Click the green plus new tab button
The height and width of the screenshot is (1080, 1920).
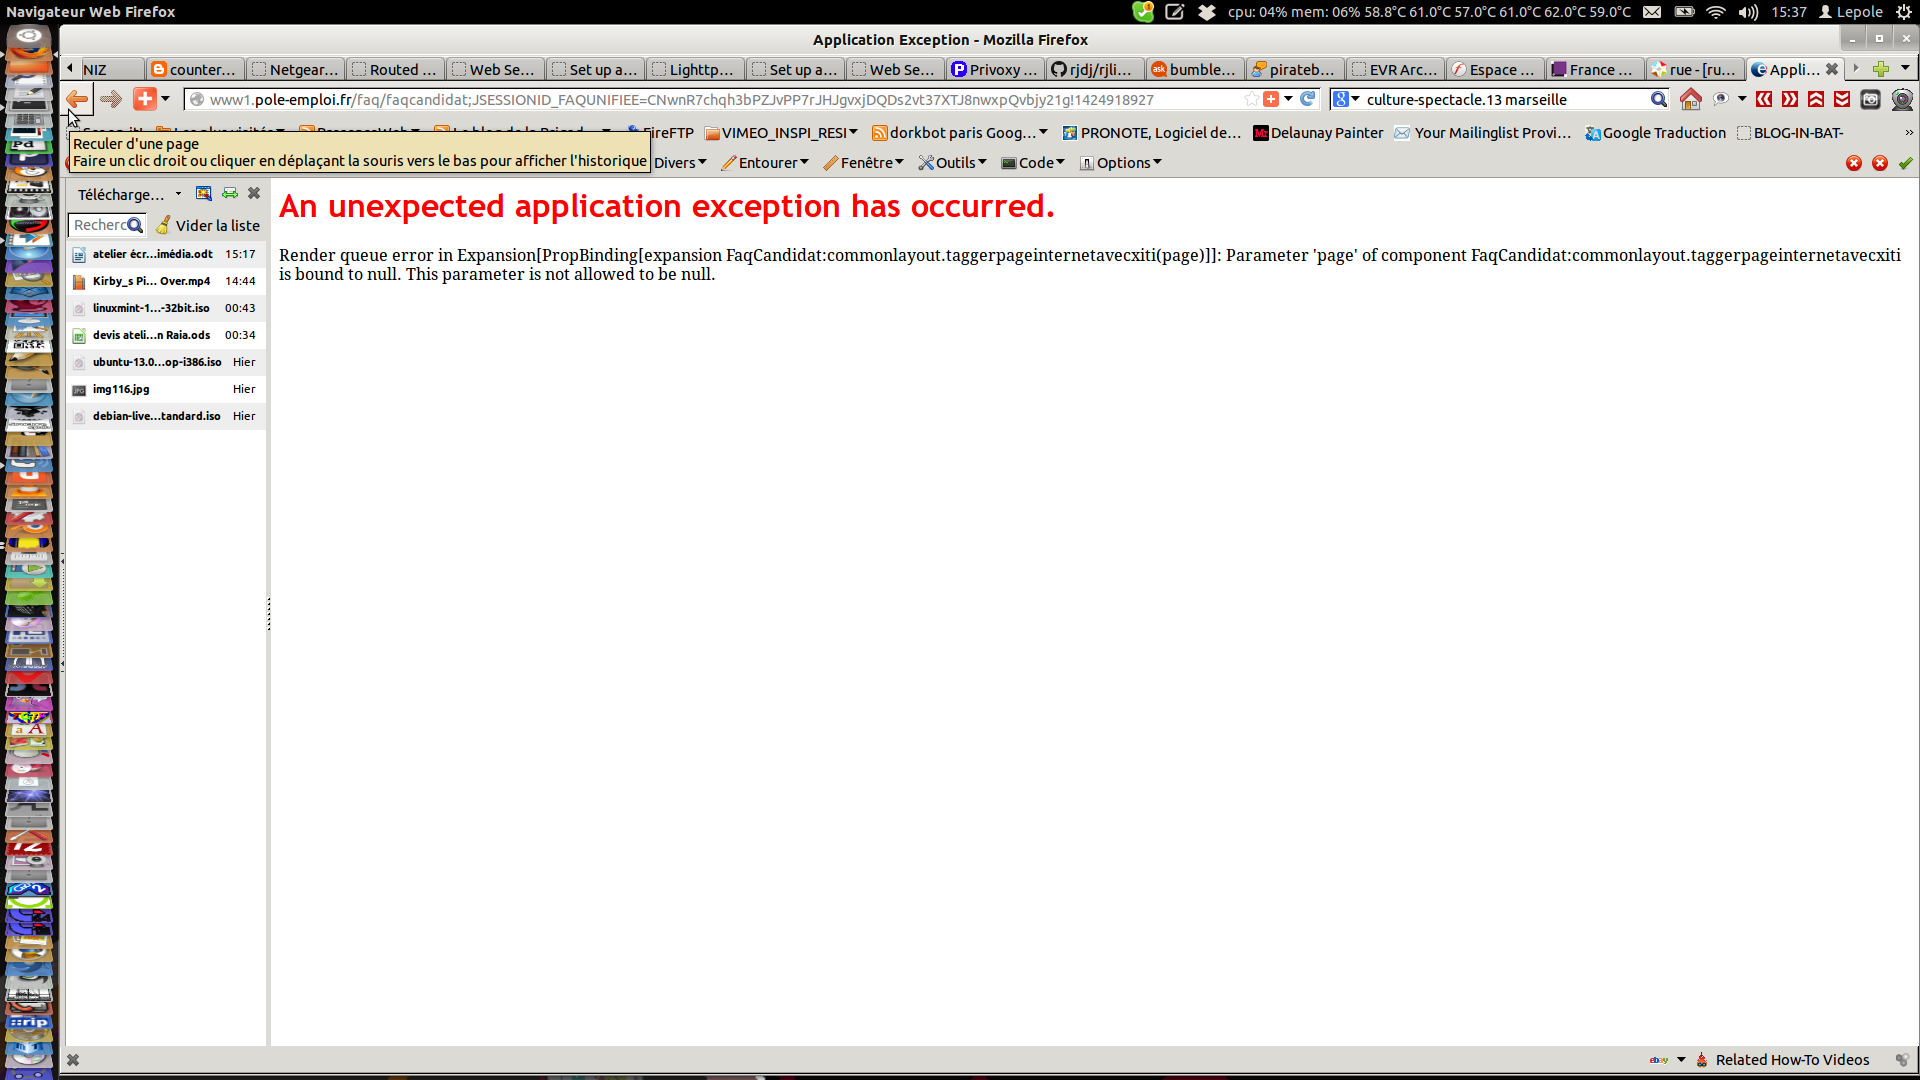1880,69
